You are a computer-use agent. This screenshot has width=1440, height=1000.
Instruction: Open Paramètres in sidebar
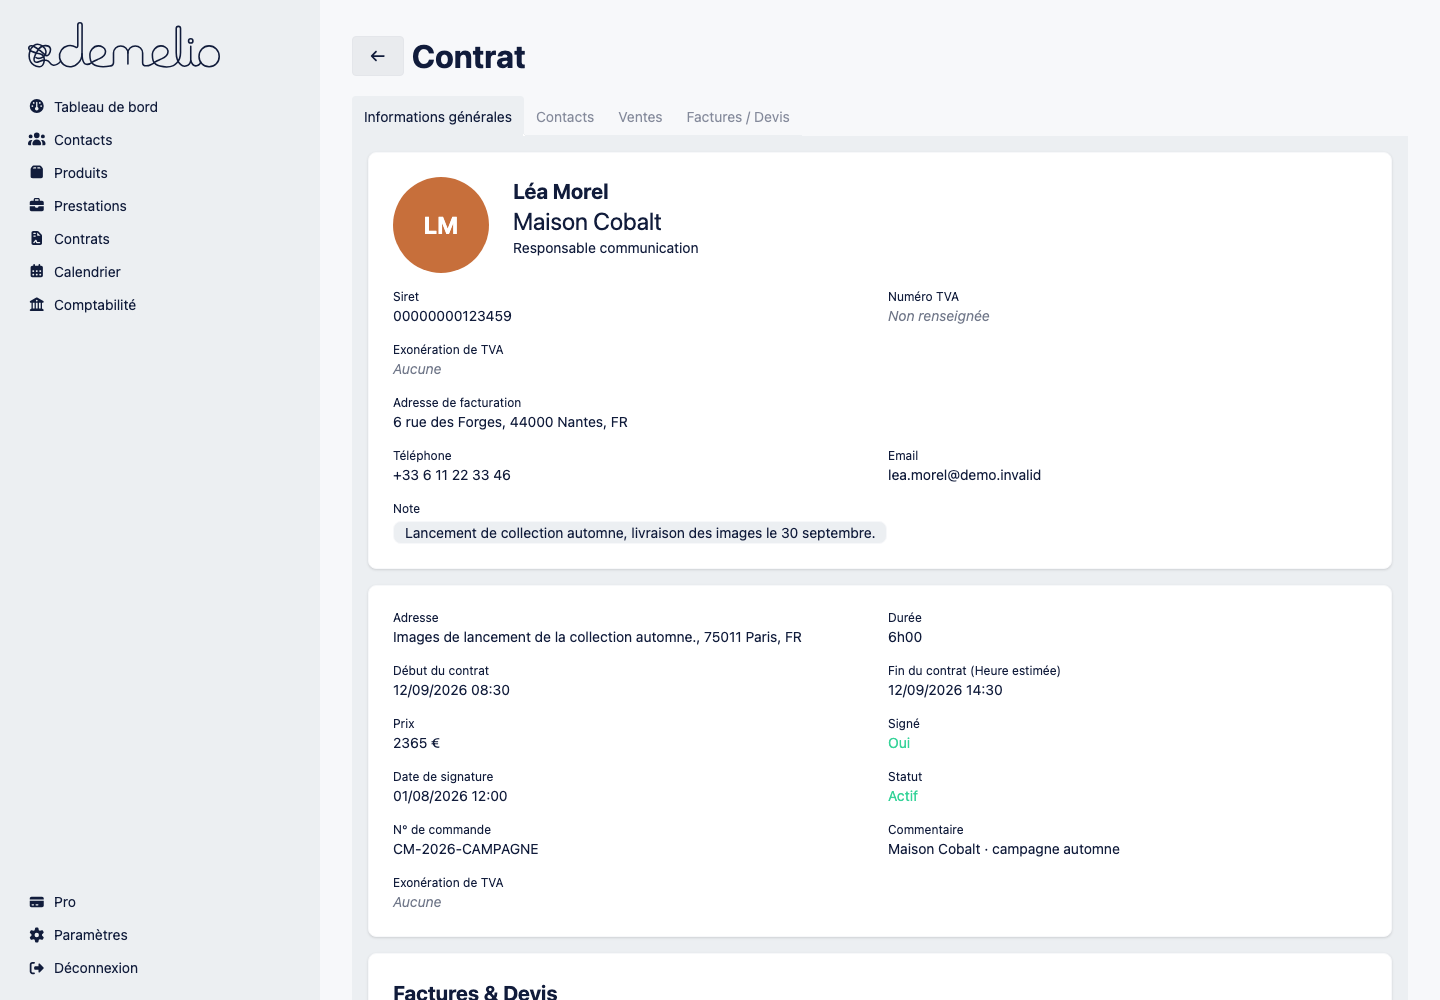pyautogui.click(x=91, y=935)
